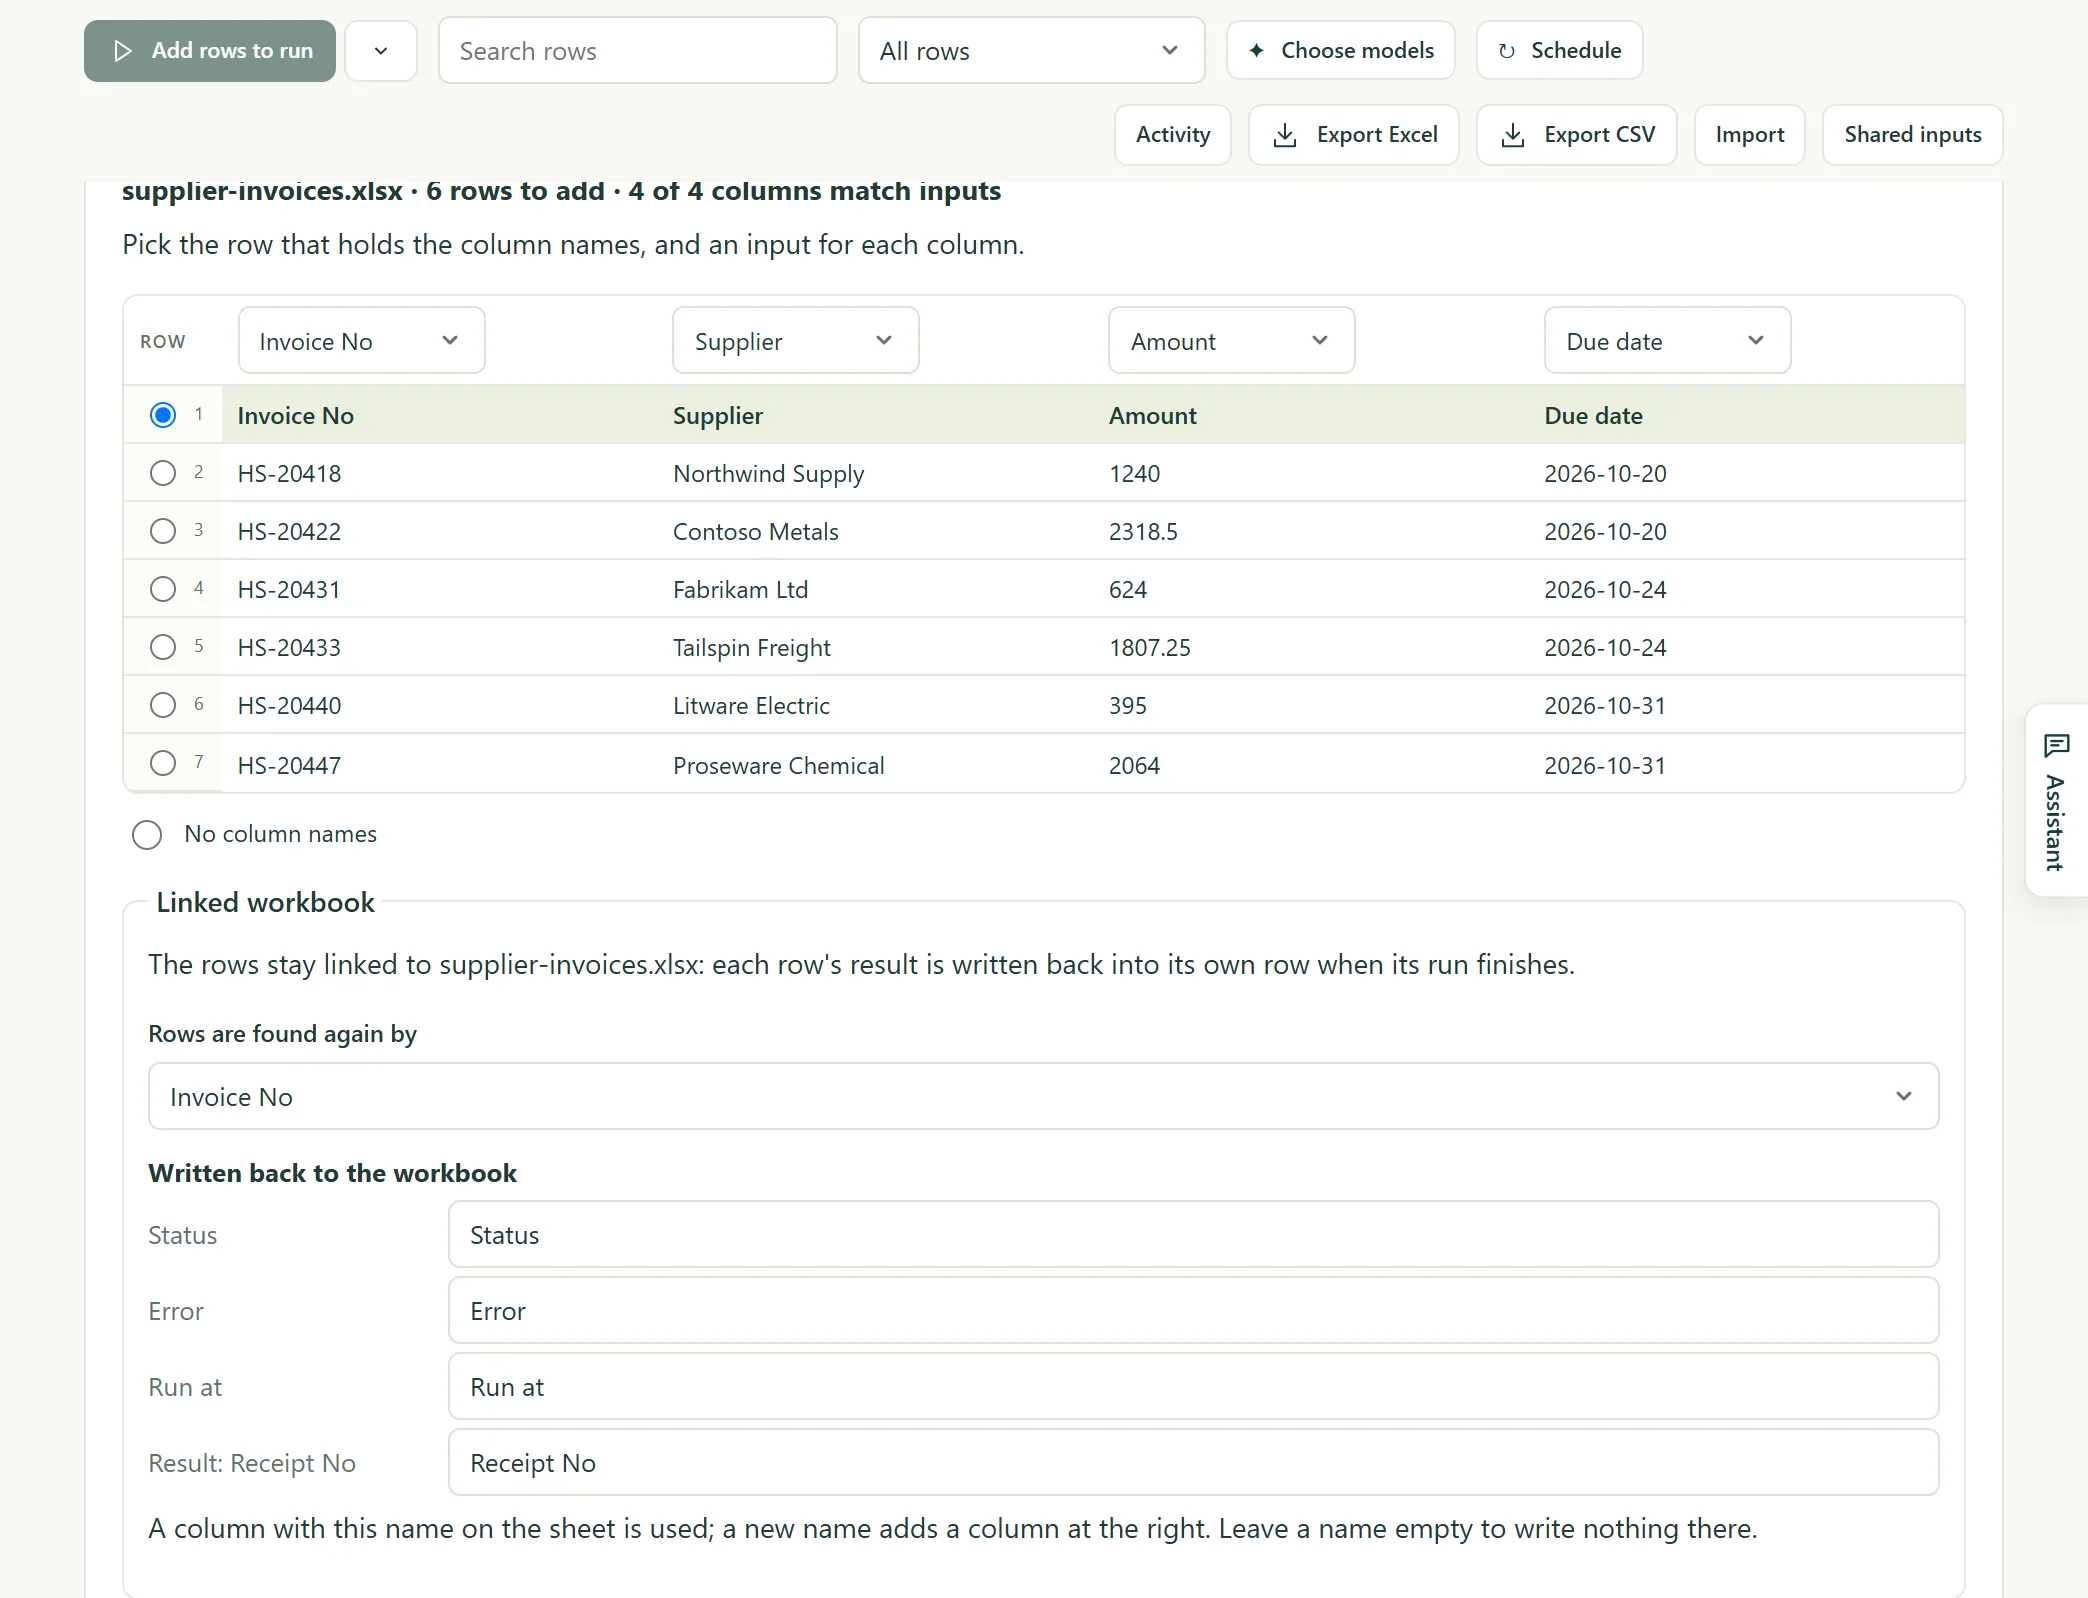Expand the Rows are found again by dropdown
The height and width of the screenshot is (1598, 2088).
coord(1043,1097)
